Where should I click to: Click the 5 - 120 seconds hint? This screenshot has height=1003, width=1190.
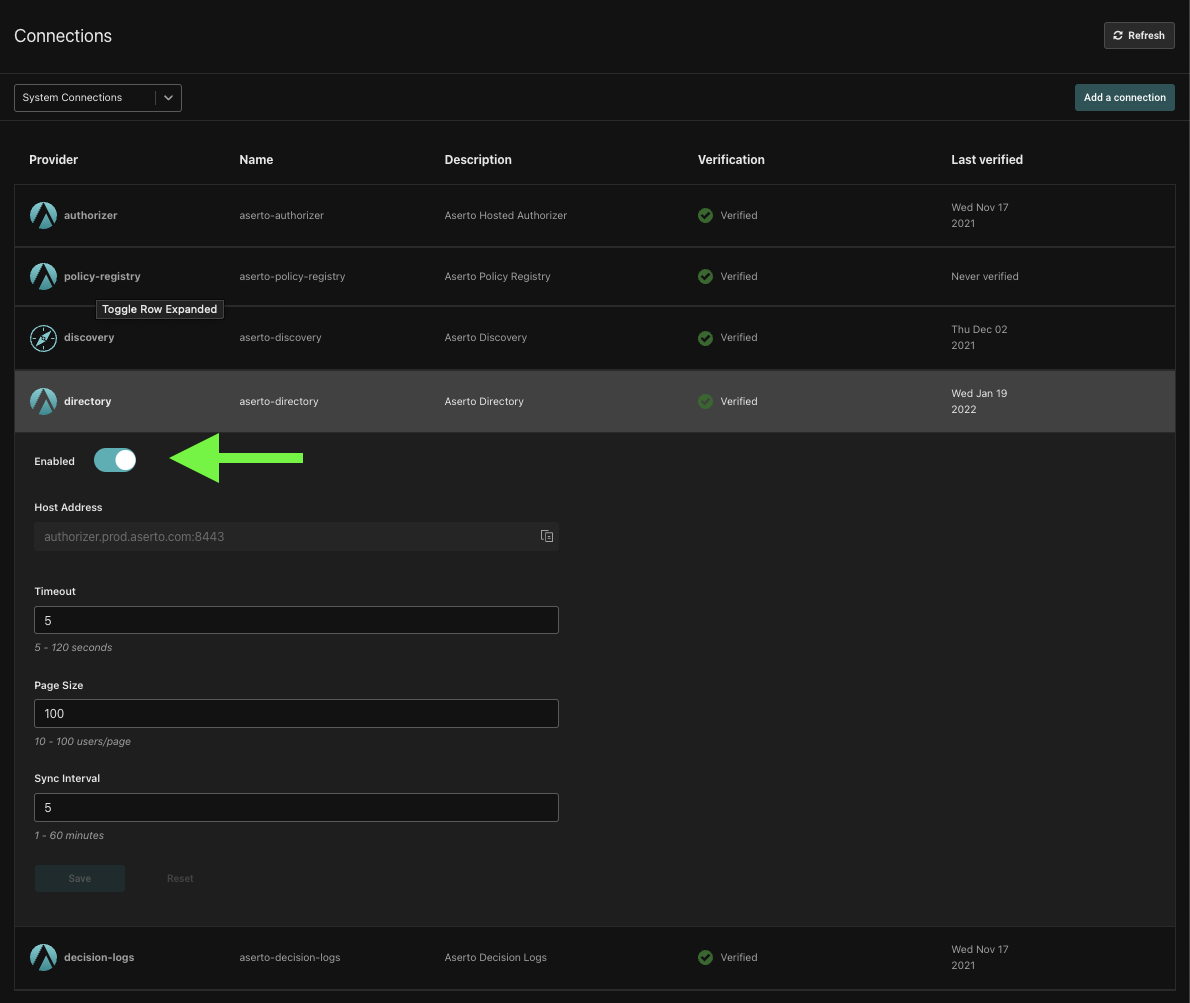click(x=73, y=647)
